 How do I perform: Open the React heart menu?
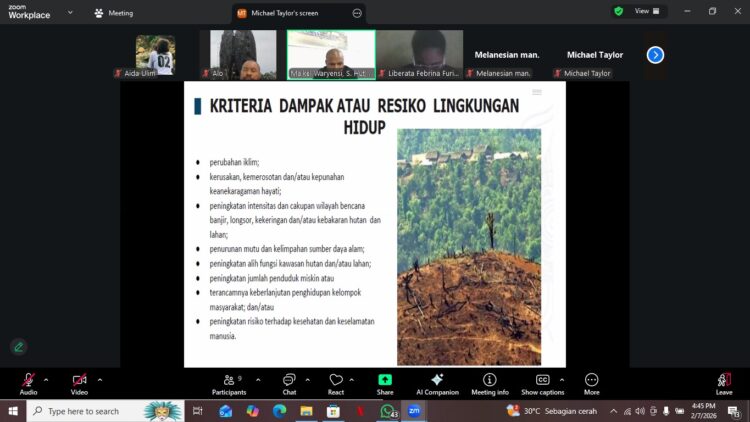(x=336, y=384)
